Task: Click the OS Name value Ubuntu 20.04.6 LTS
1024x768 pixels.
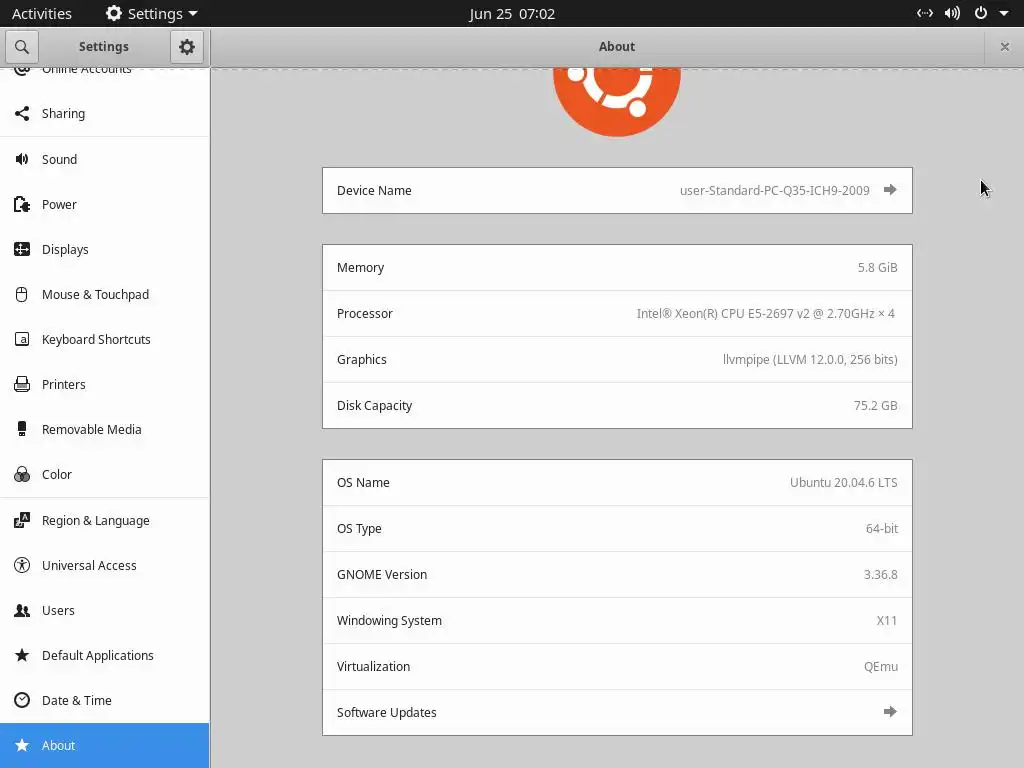Action: [x=844, y=483]
